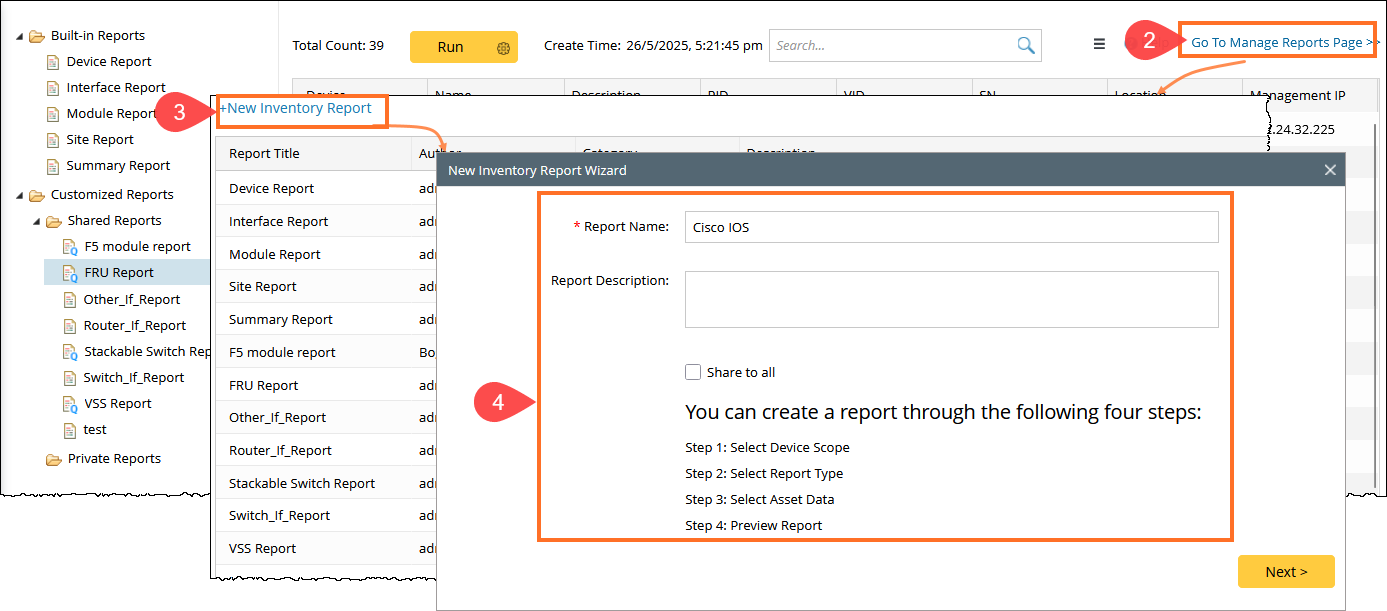Image resolution: width=1387 pixels, height=611 pixels.
Task: Collapse the Built-in Reports tree node
Action: point(20,36)
